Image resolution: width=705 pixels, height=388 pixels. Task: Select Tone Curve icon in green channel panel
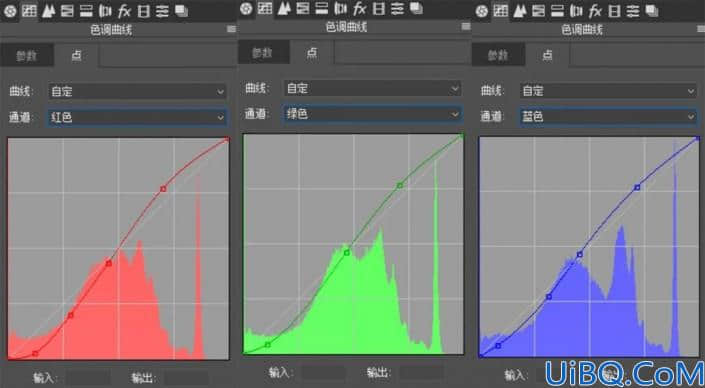point(265,8)
